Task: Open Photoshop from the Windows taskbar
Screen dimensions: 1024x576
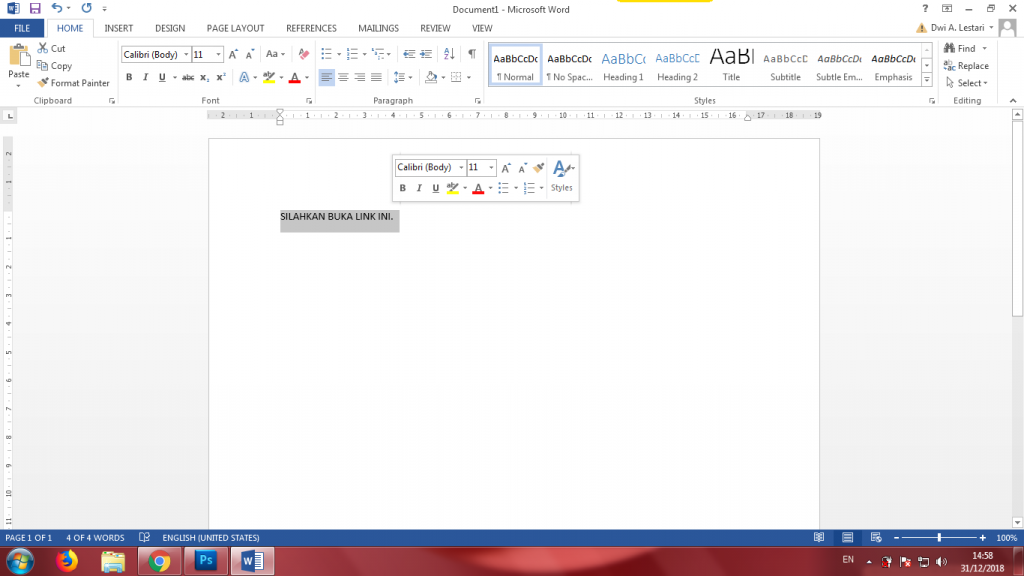Action: (207, 561)
